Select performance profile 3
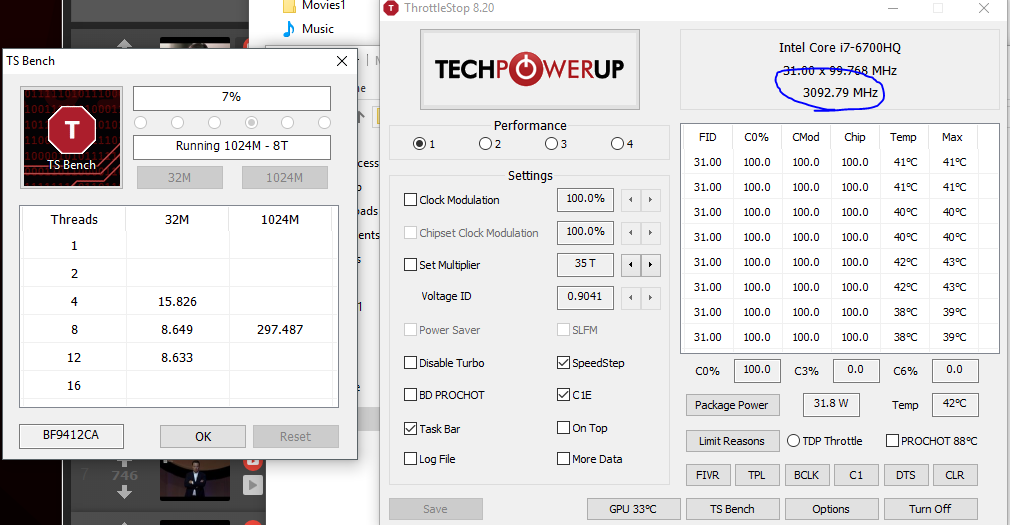 551,144
